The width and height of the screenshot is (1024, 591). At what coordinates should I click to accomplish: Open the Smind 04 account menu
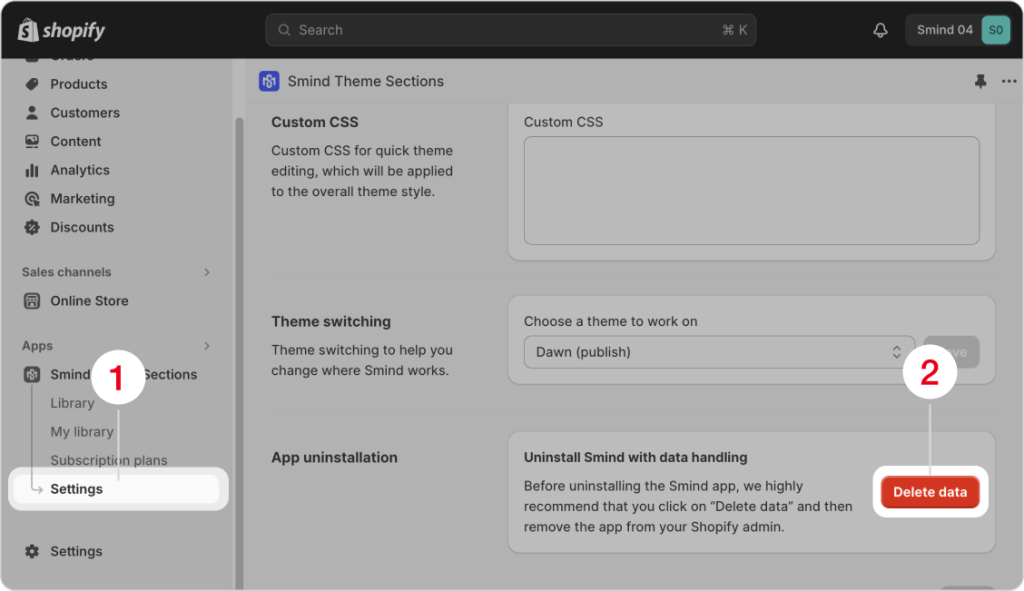coord(957,30)
